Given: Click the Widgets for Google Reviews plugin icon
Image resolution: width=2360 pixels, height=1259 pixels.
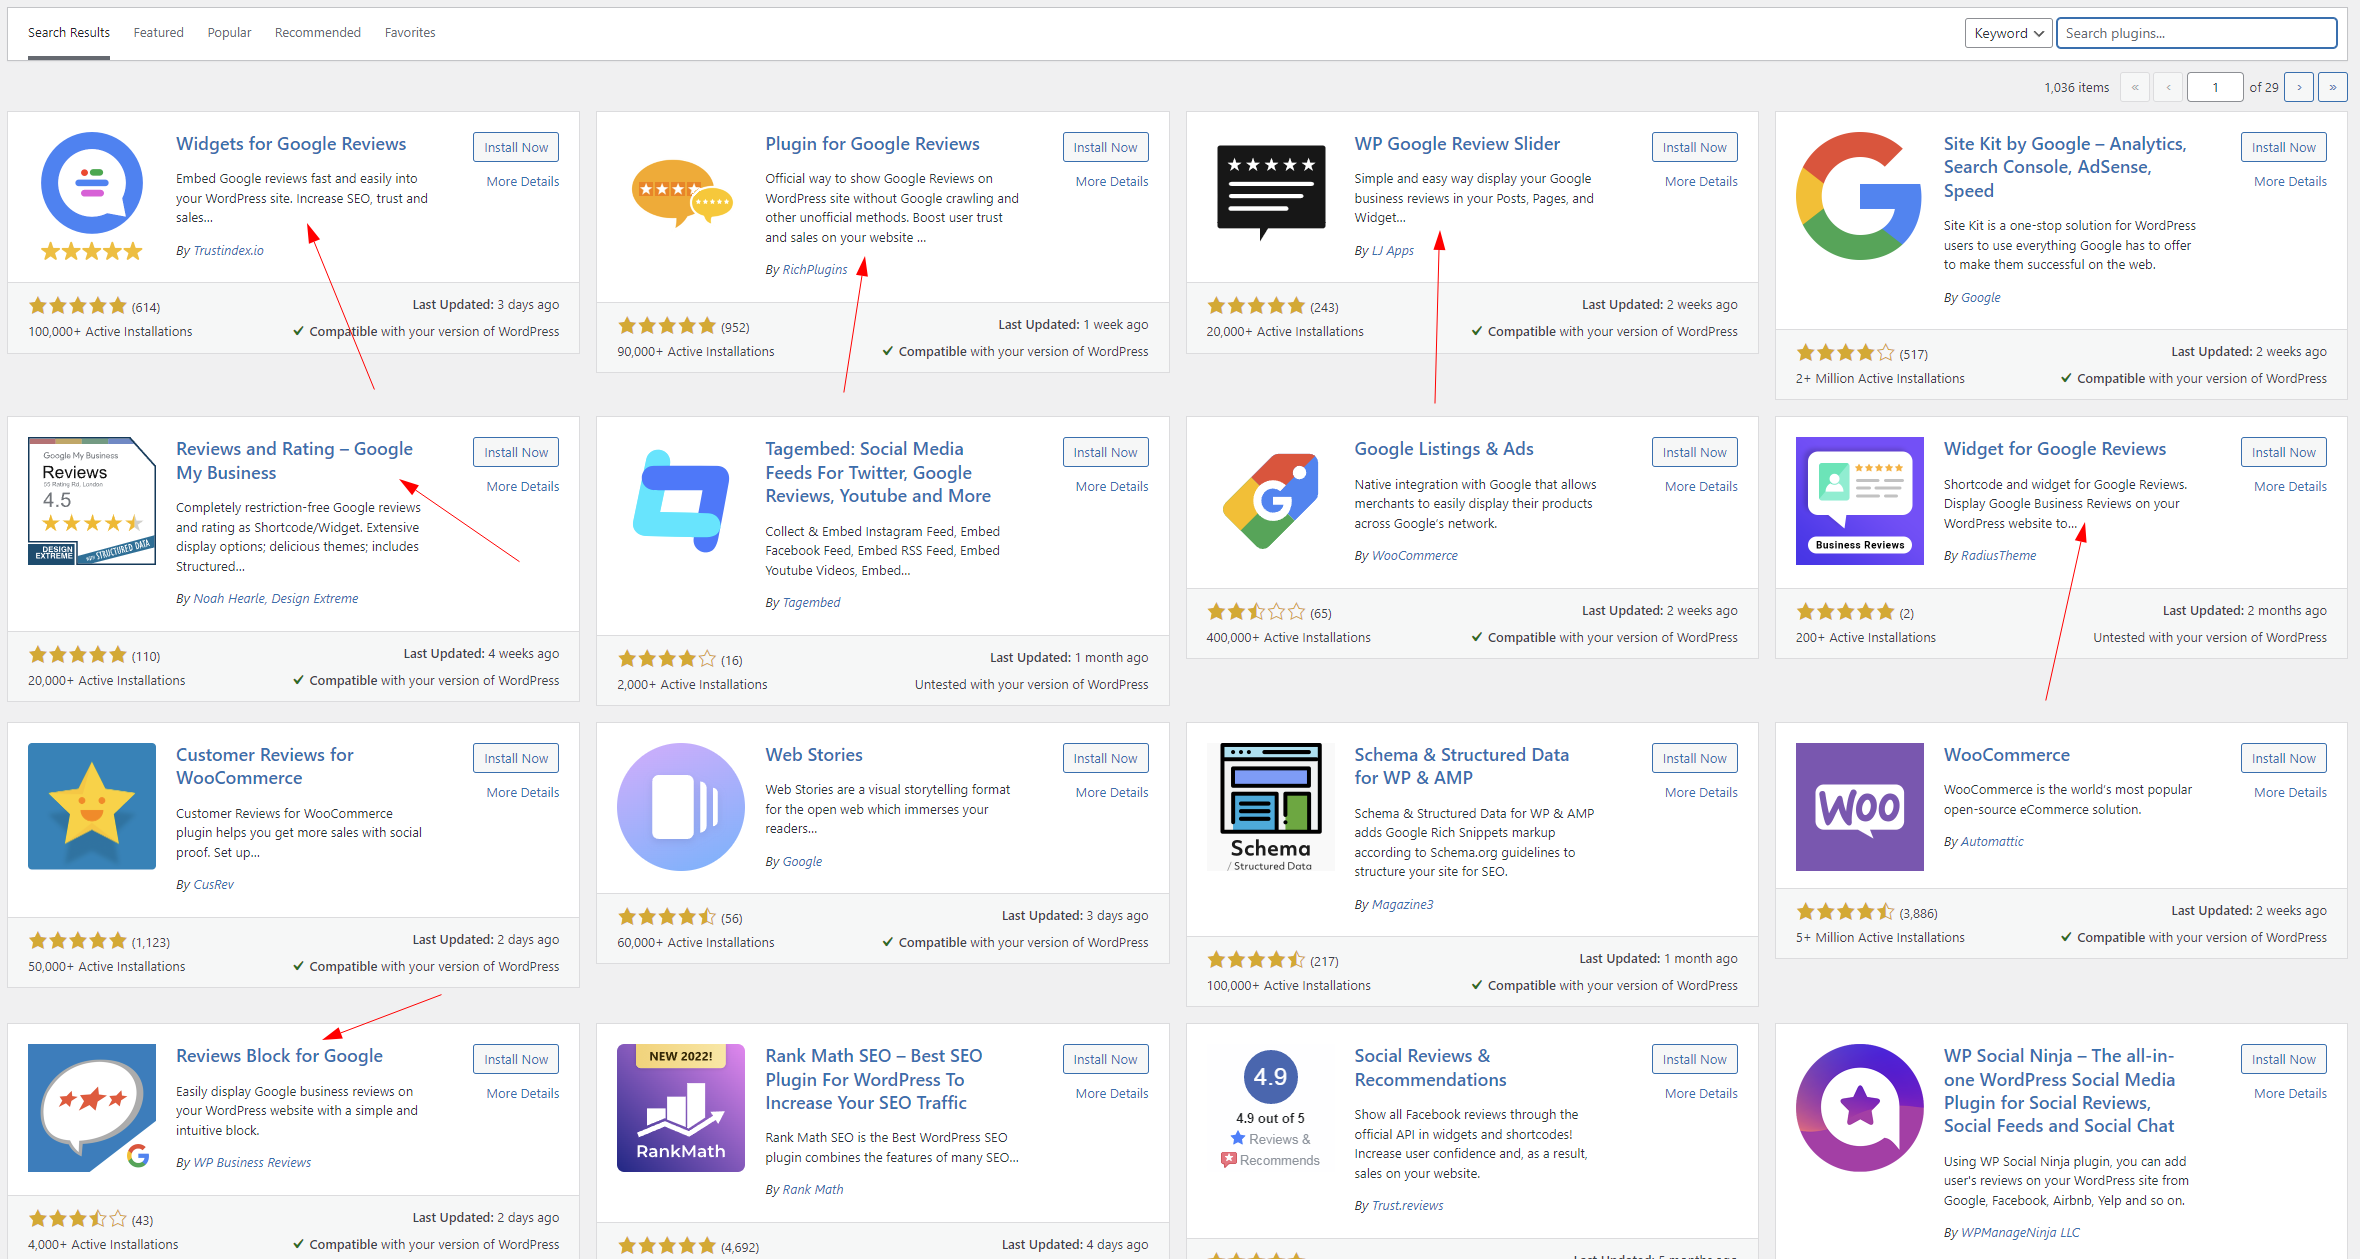Looking at the screenshot, I should tap(92, 196).
